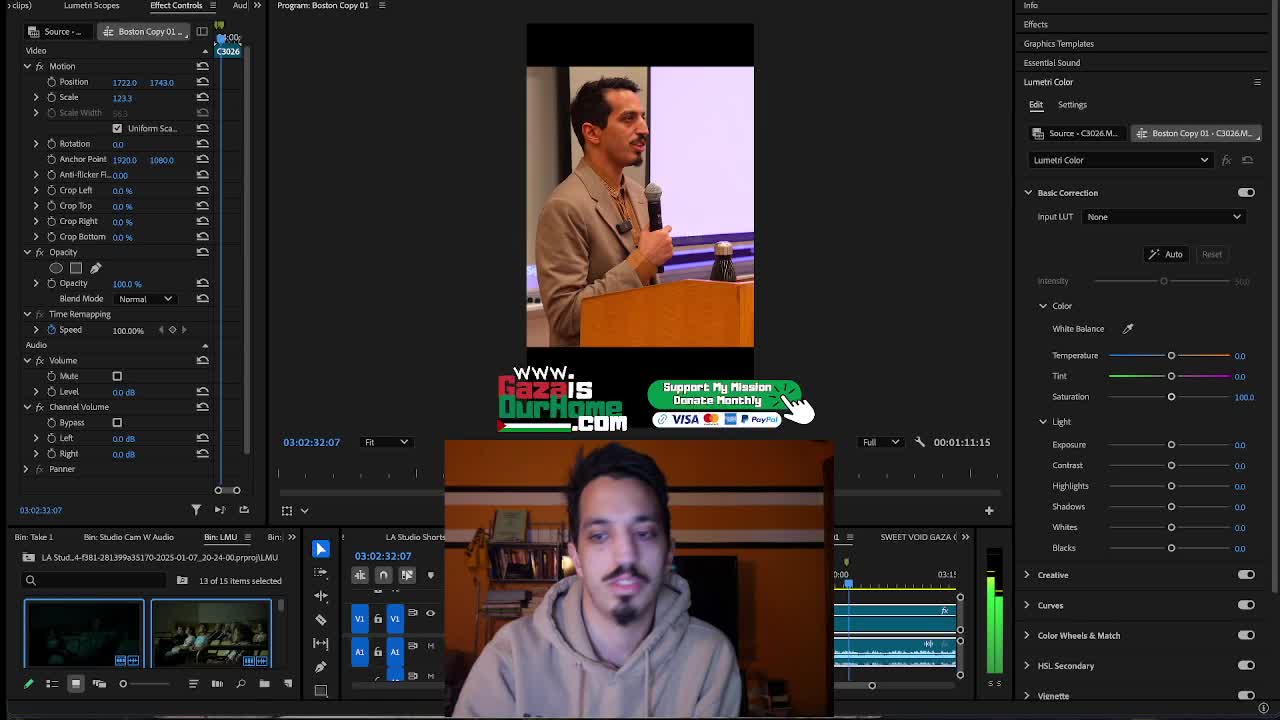Select the Razor tool
The width and height of the screenshot is (1280, 720).
point(320,619)
